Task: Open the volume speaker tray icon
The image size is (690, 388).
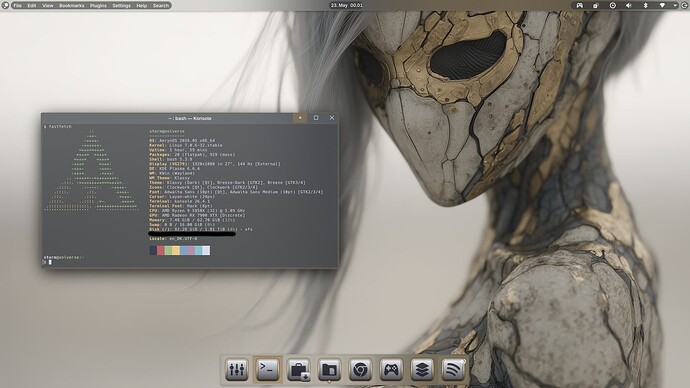Action: [x=628, y=5]
